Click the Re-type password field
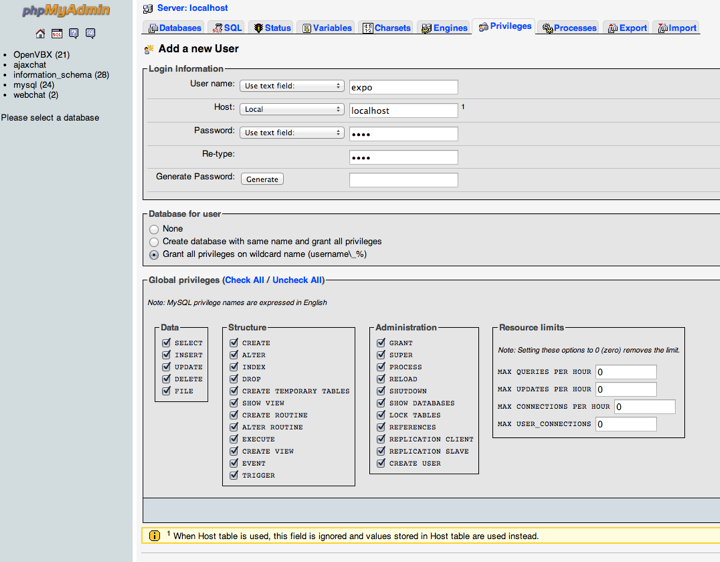The image size is (720, 562). pyautogui.click(x=404, y=157)
